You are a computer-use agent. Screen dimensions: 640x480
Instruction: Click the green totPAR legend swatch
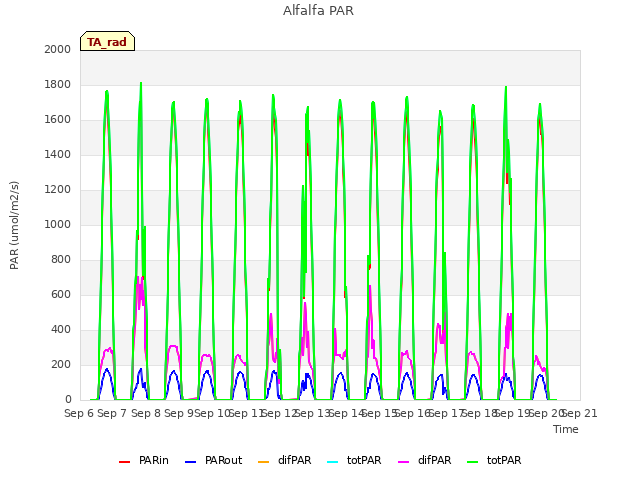coord(473,462)
